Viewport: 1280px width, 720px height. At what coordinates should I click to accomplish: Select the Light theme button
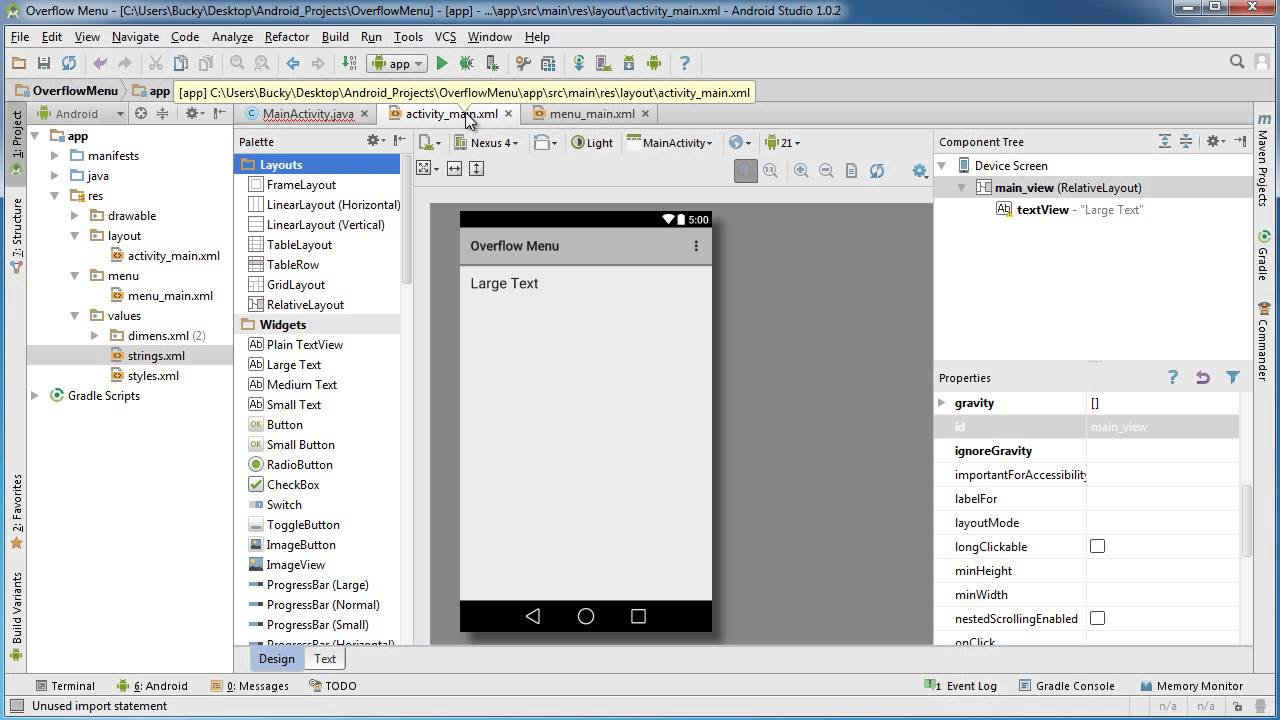click(592, 142)
